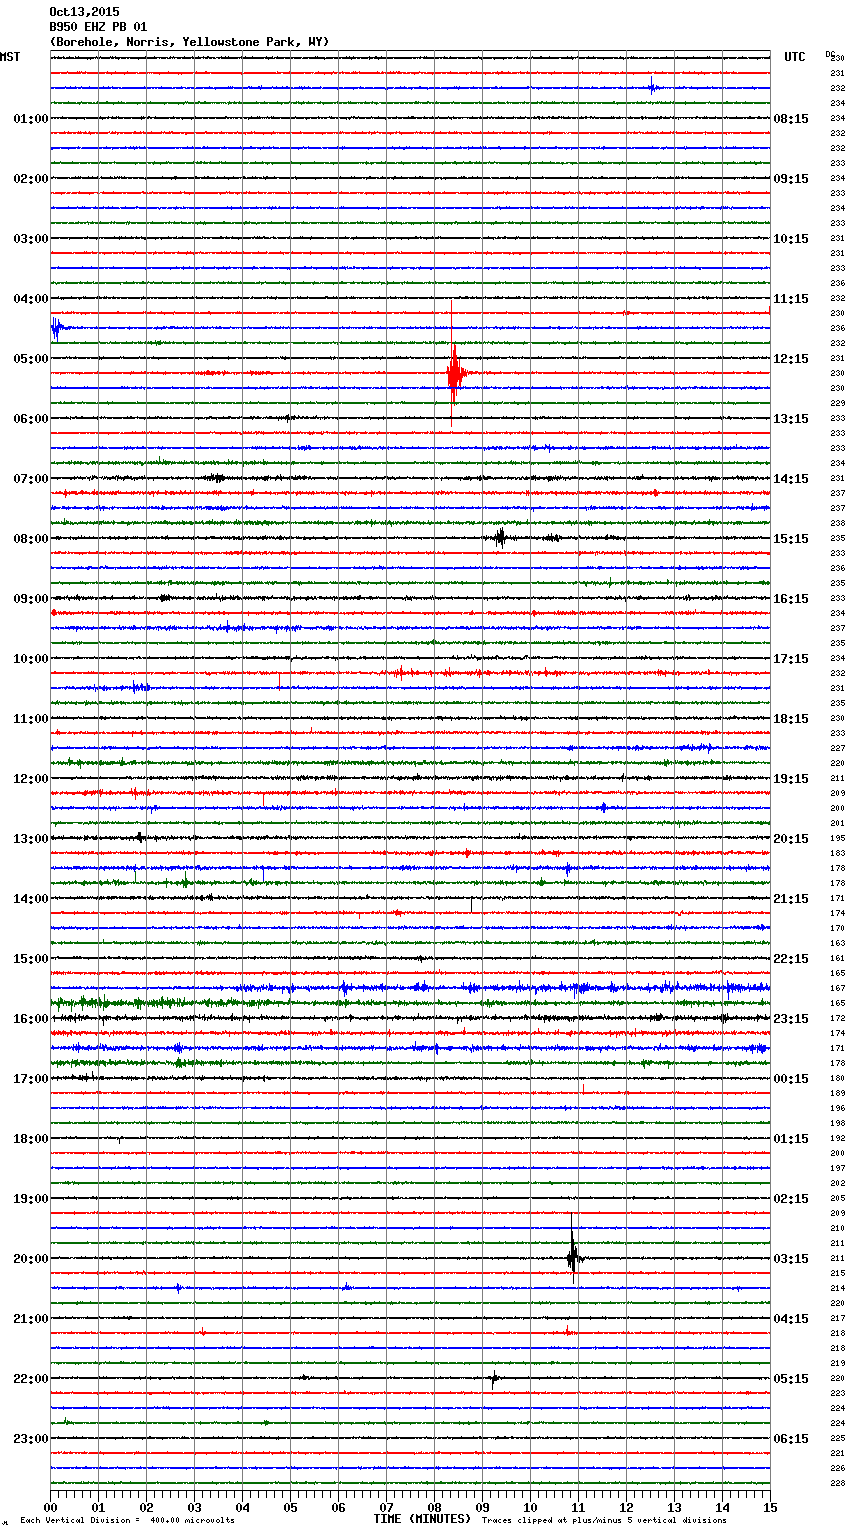The image size is (850, 1534).
Task: Click the UTC column header
Action: tap(794, 57)
